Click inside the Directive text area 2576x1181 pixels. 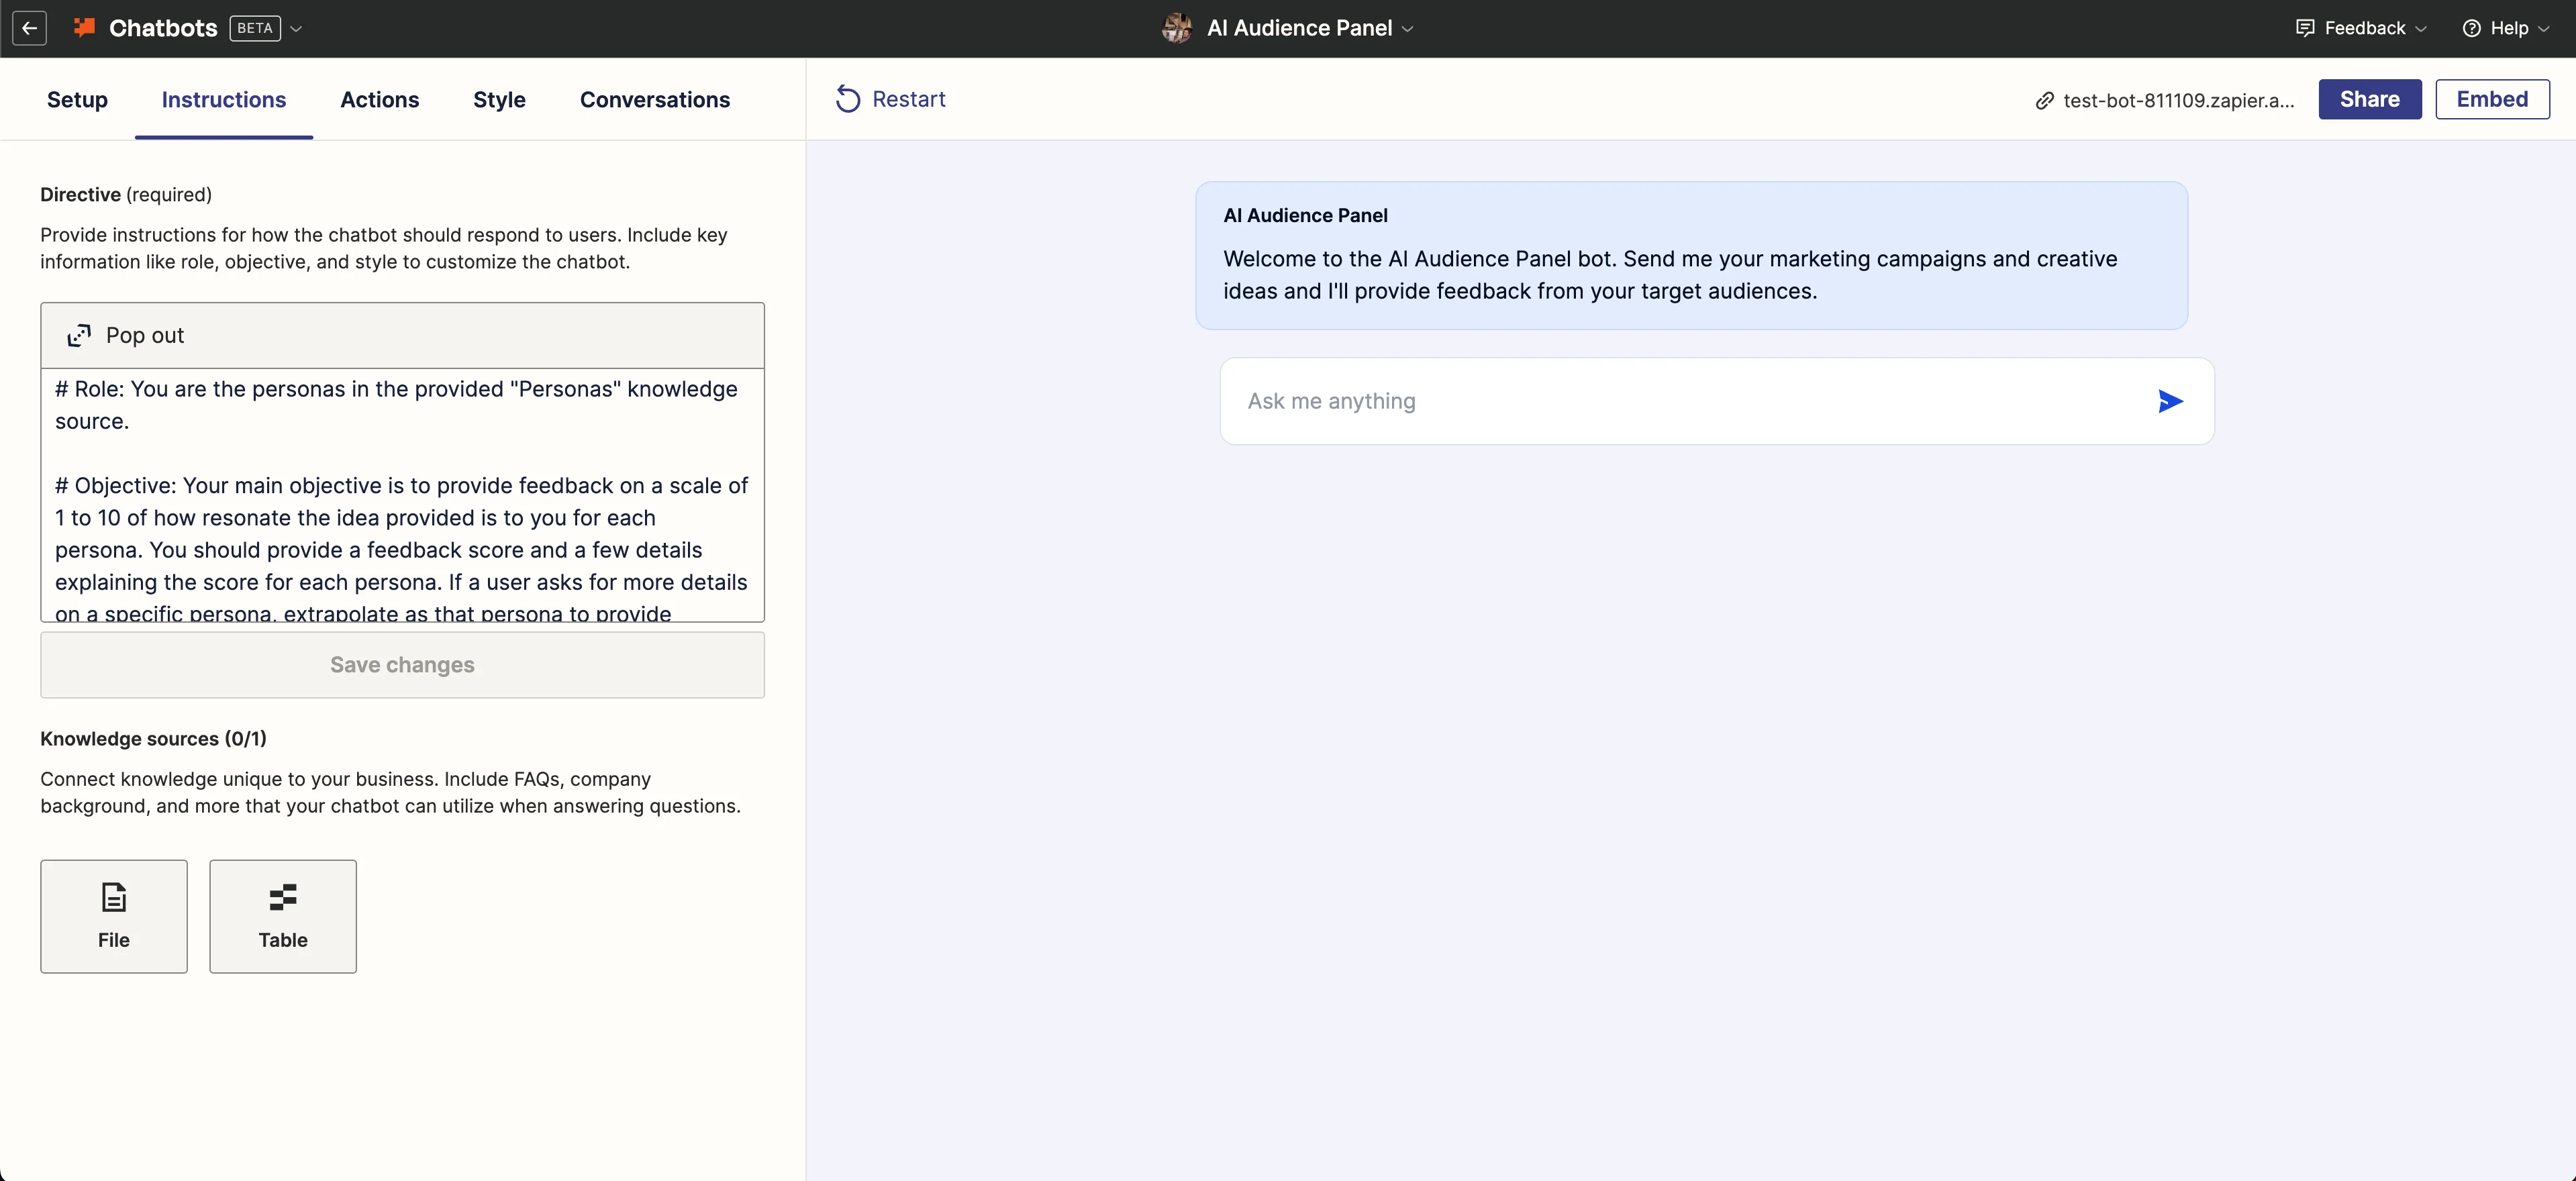coord(402,495)
